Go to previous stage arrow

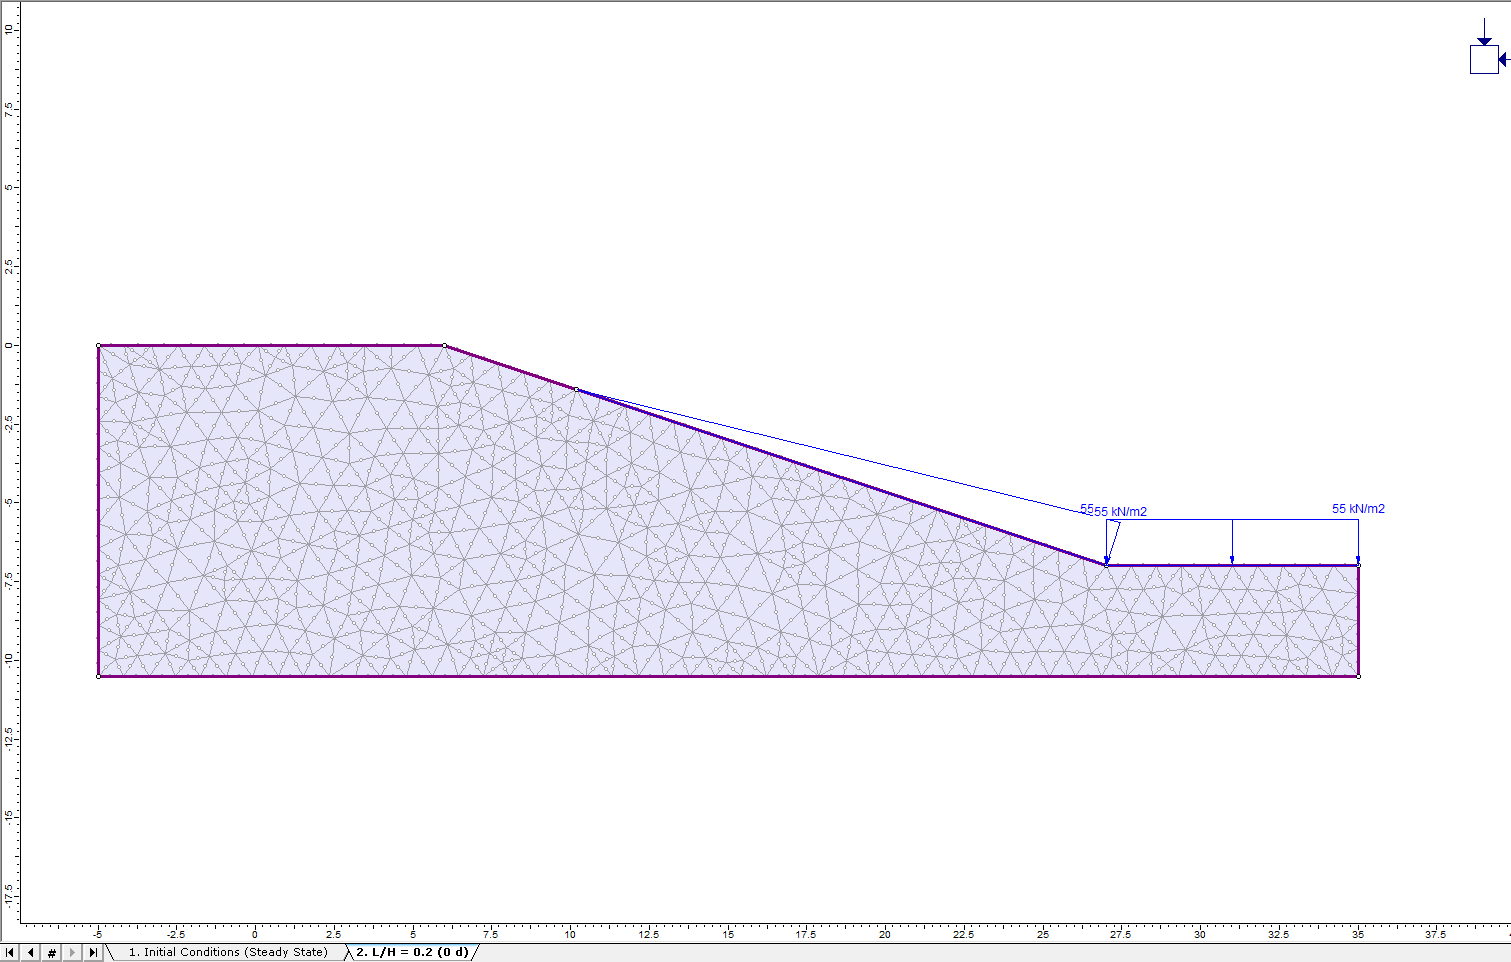click(x=31, y=953)
